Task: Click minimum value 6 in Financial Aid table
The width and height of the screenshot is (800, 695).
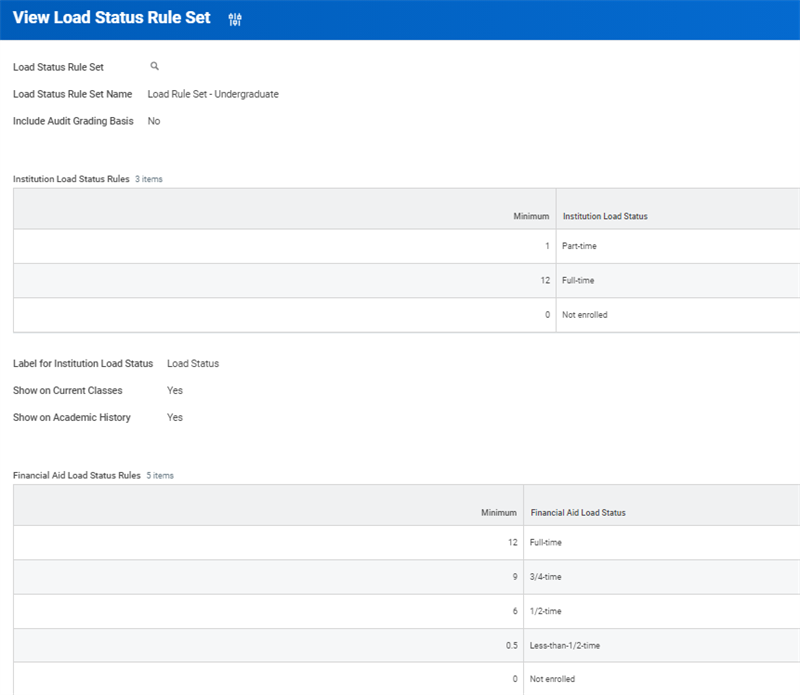Action: [x=515, y=611]
